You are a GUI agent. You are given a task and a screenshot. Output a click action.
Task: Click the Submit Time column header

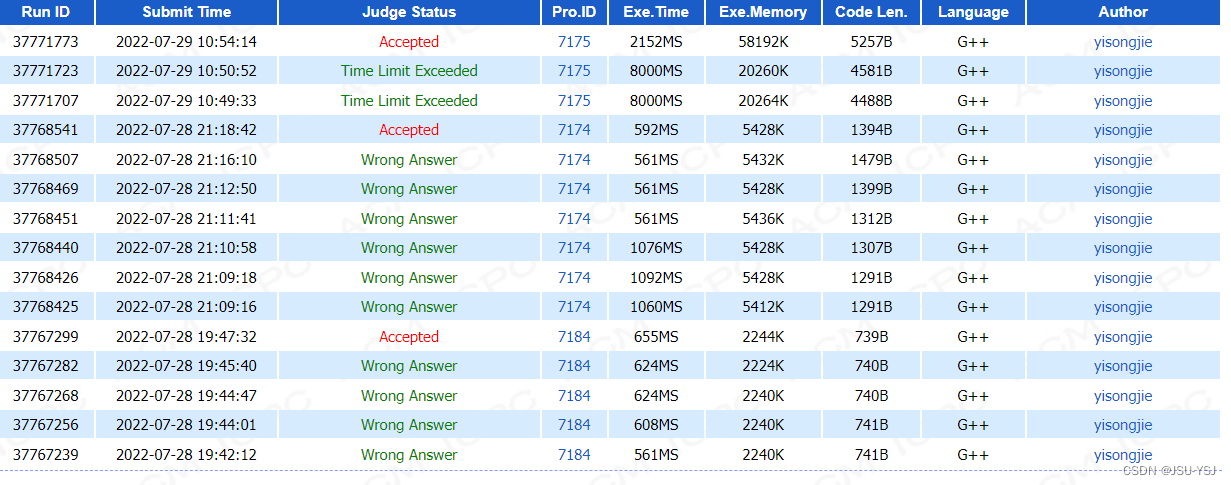click(x=187, y=12)
